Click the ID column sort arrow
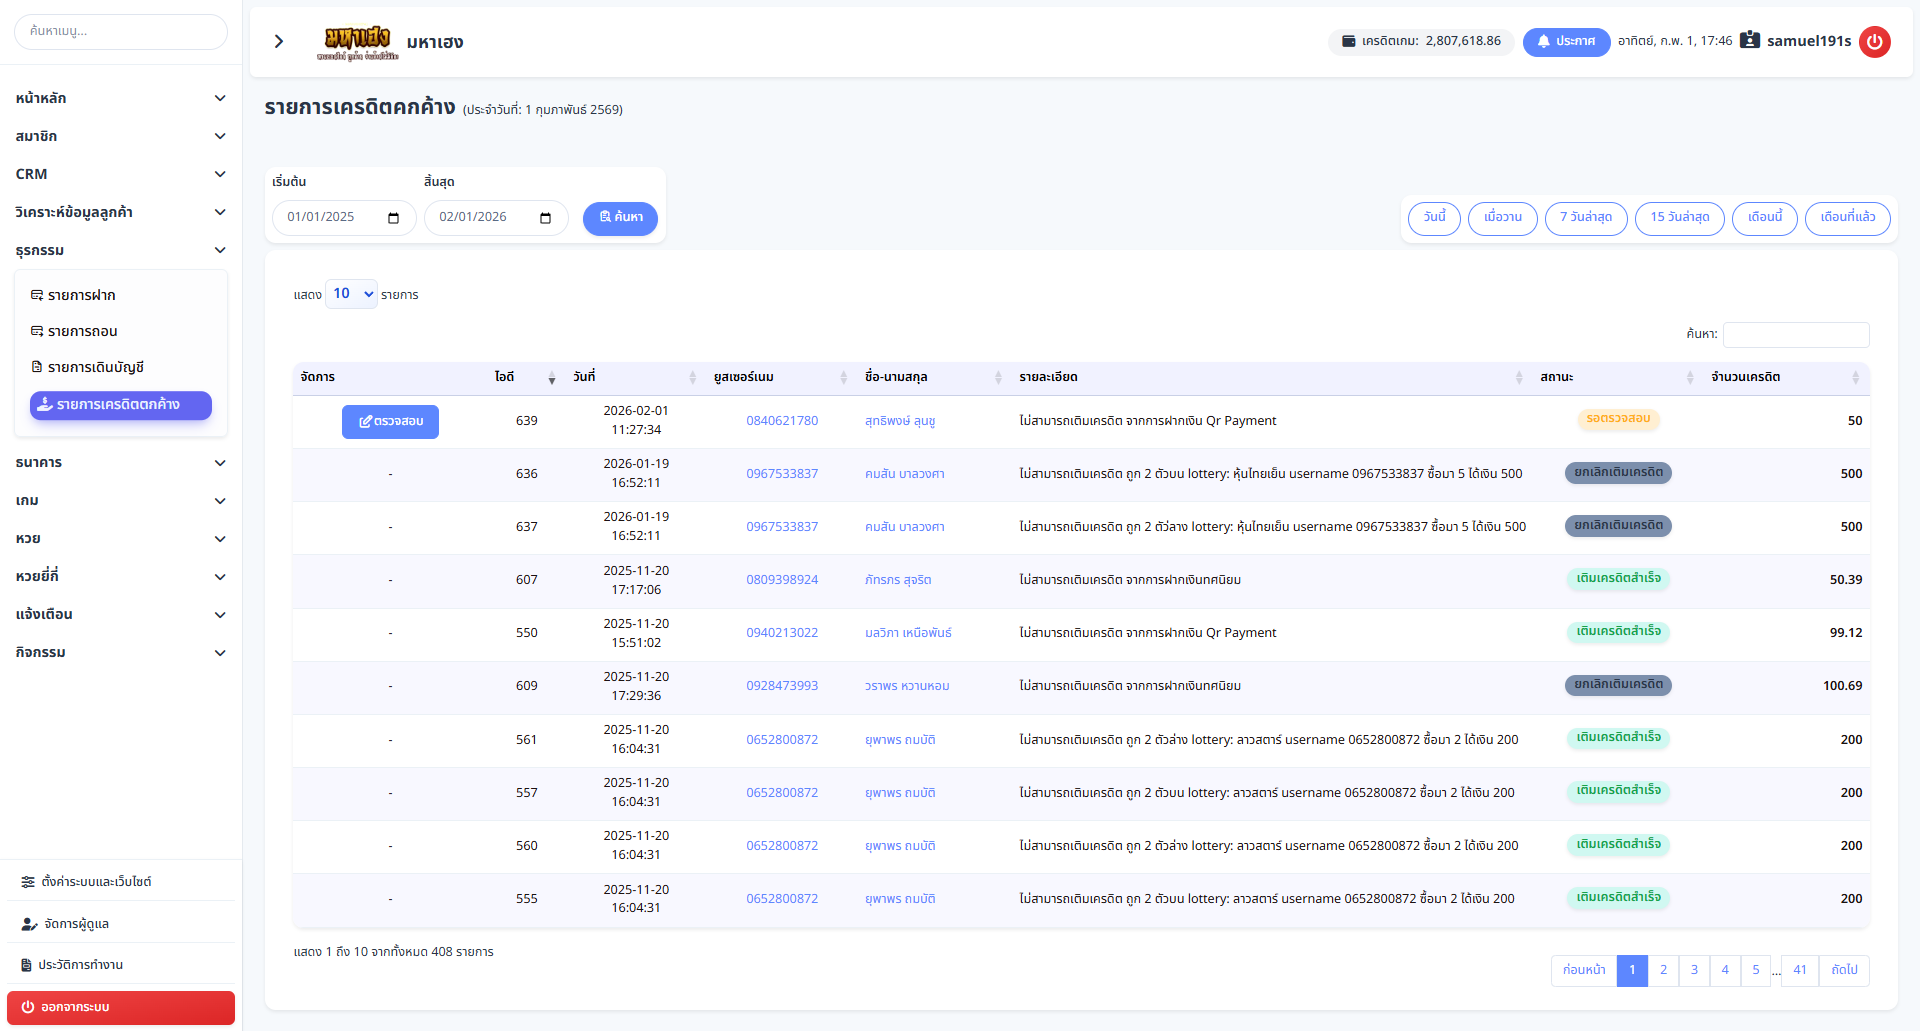This screenshot has height=1031, width=1920. [551, 378]
